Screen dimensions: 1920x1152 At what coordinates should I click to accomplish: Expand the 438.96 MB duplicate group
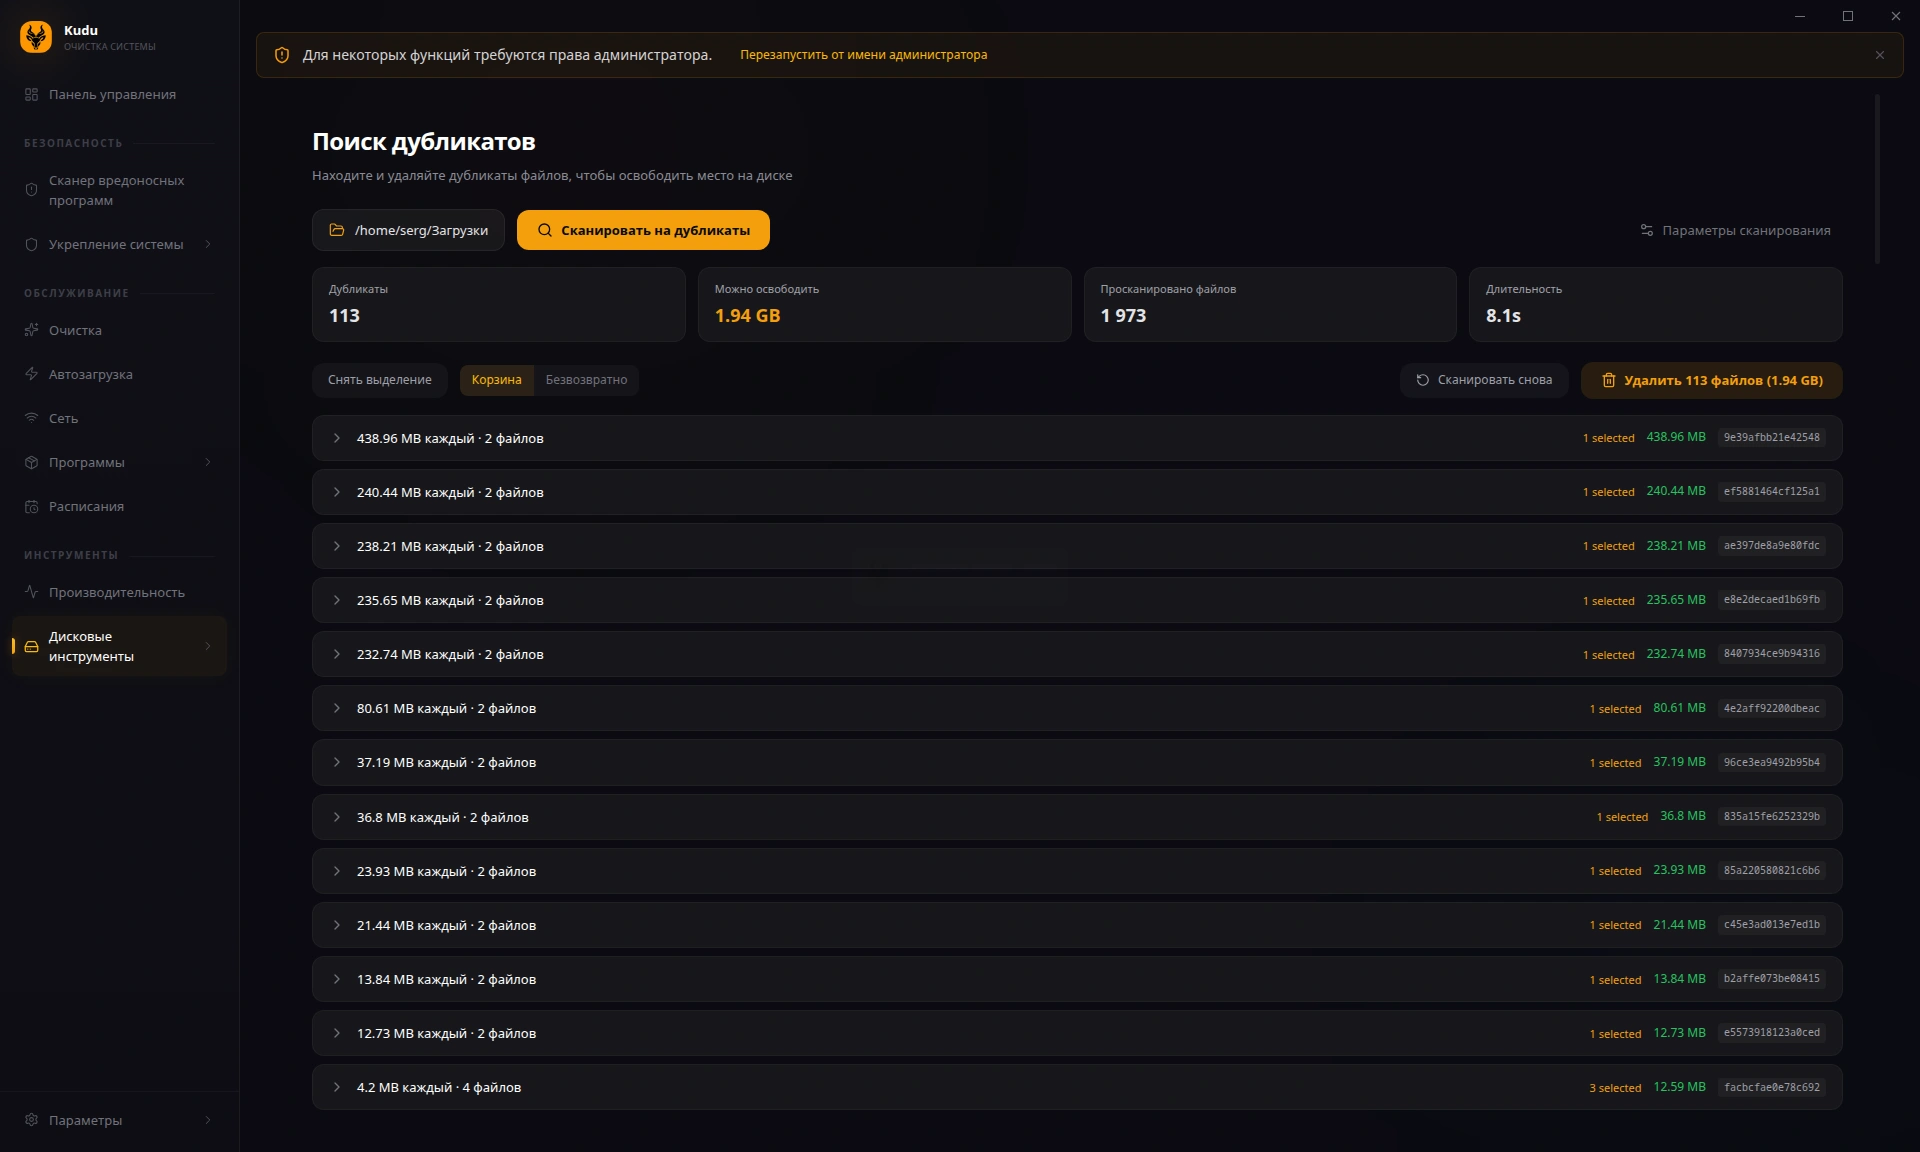[337, 438]
